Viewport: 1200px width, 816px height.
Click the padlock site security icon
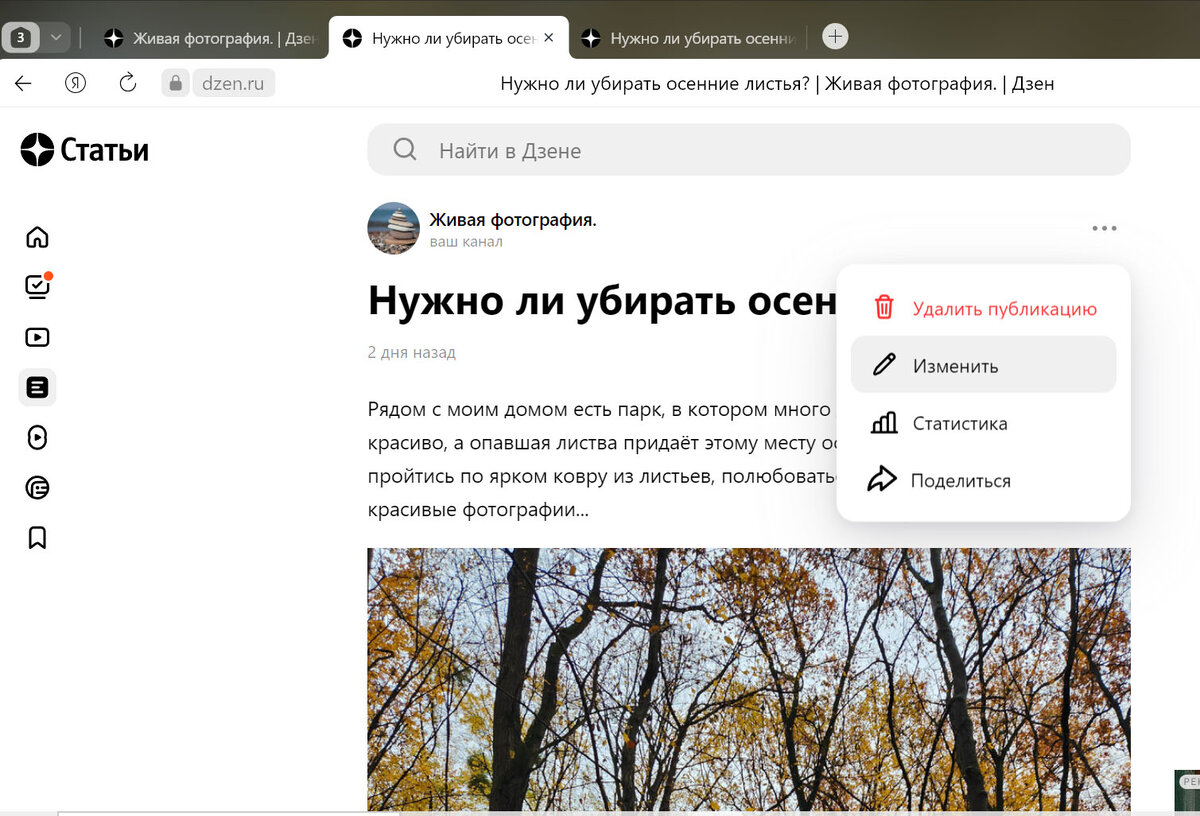[175, 84]
